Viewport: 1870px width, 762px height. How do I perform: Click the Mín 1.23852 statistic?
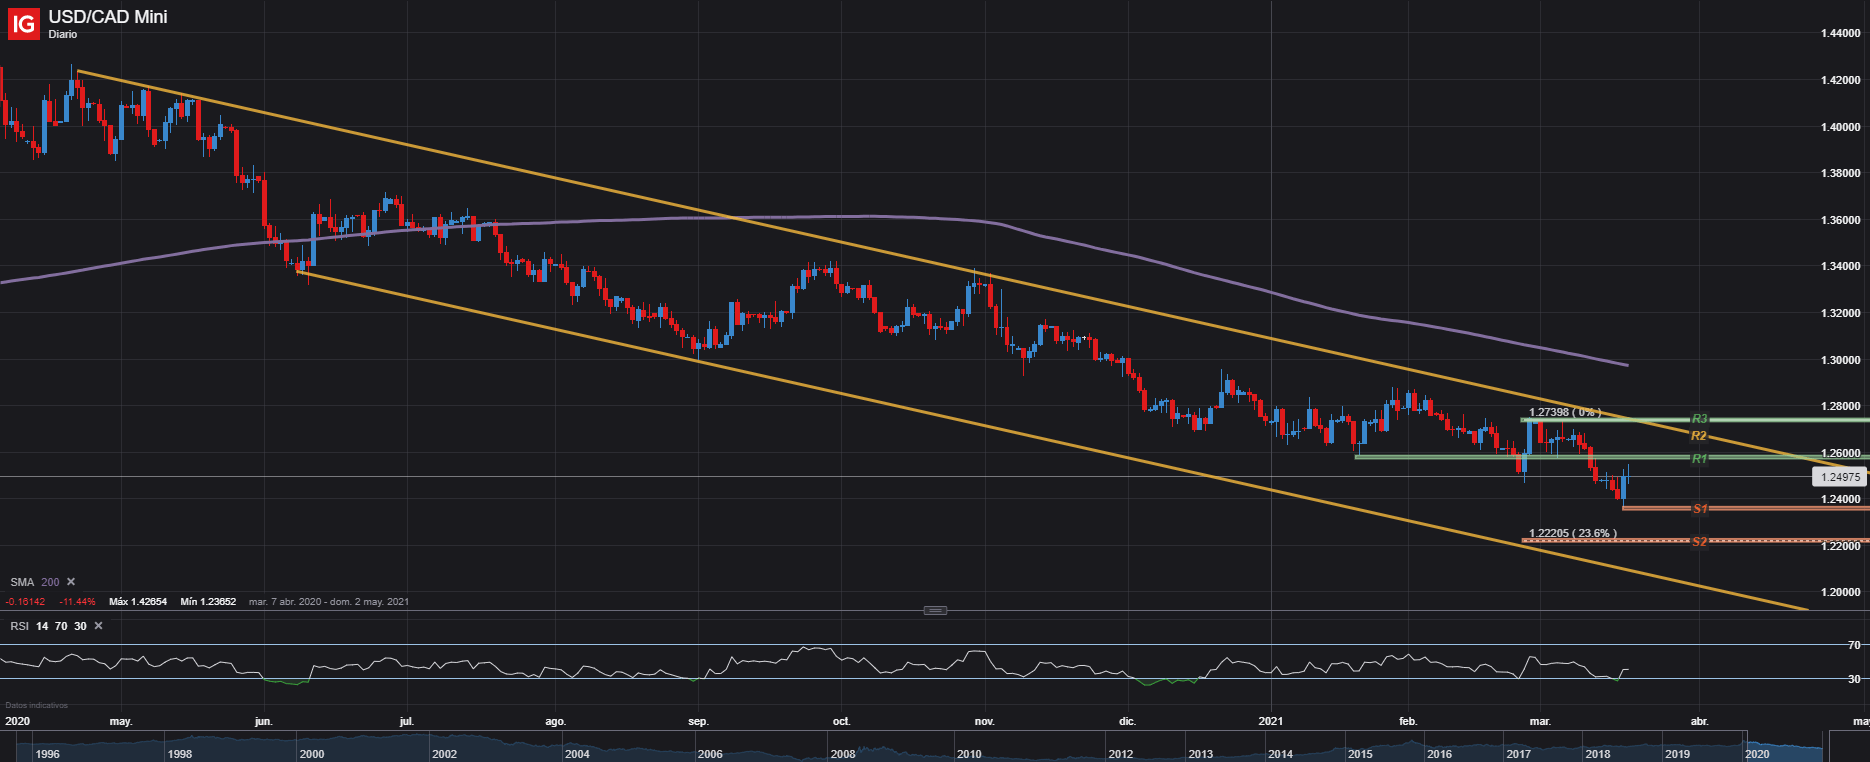[208, 602]
